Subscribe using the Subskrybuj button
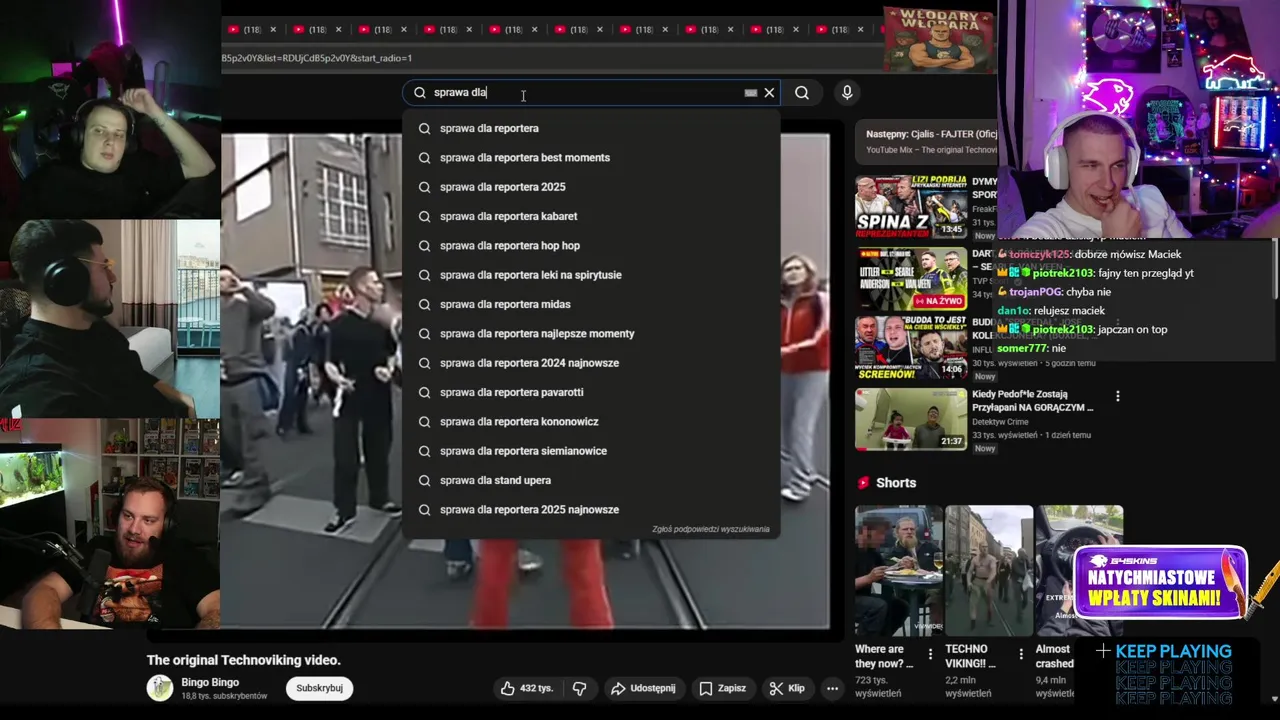This screenshot has width=1280, height=720. [320, 688]
